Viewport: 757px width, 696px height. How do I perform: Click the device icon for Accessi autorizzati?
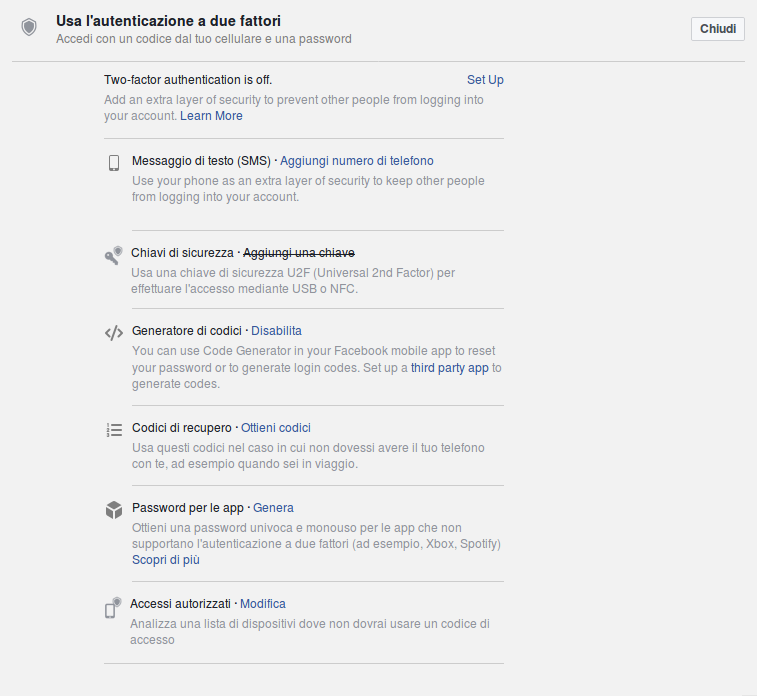[x=113, y=607]
